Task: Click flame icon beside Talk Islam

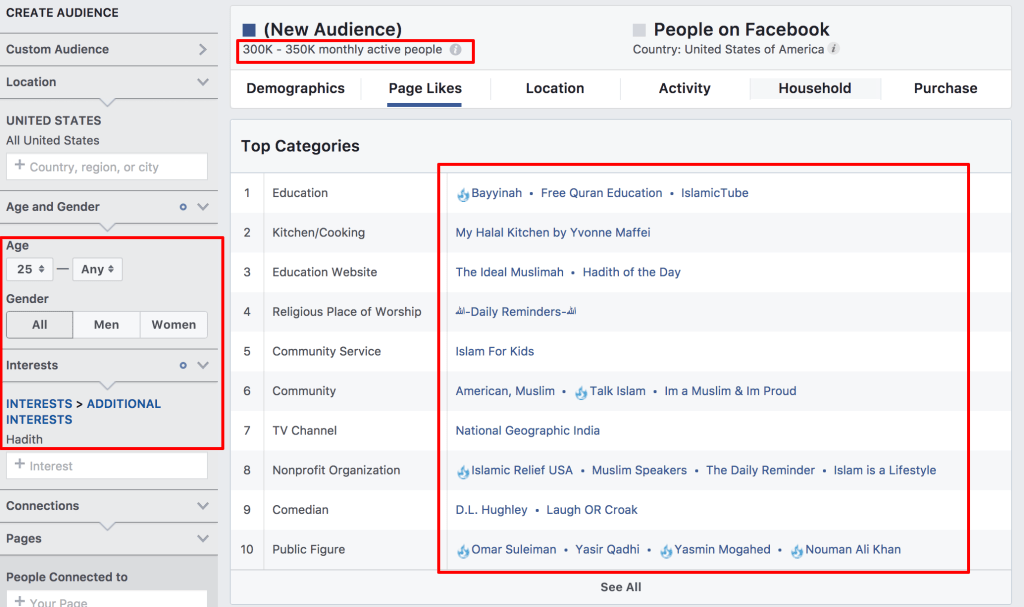Action: [581, 392]
